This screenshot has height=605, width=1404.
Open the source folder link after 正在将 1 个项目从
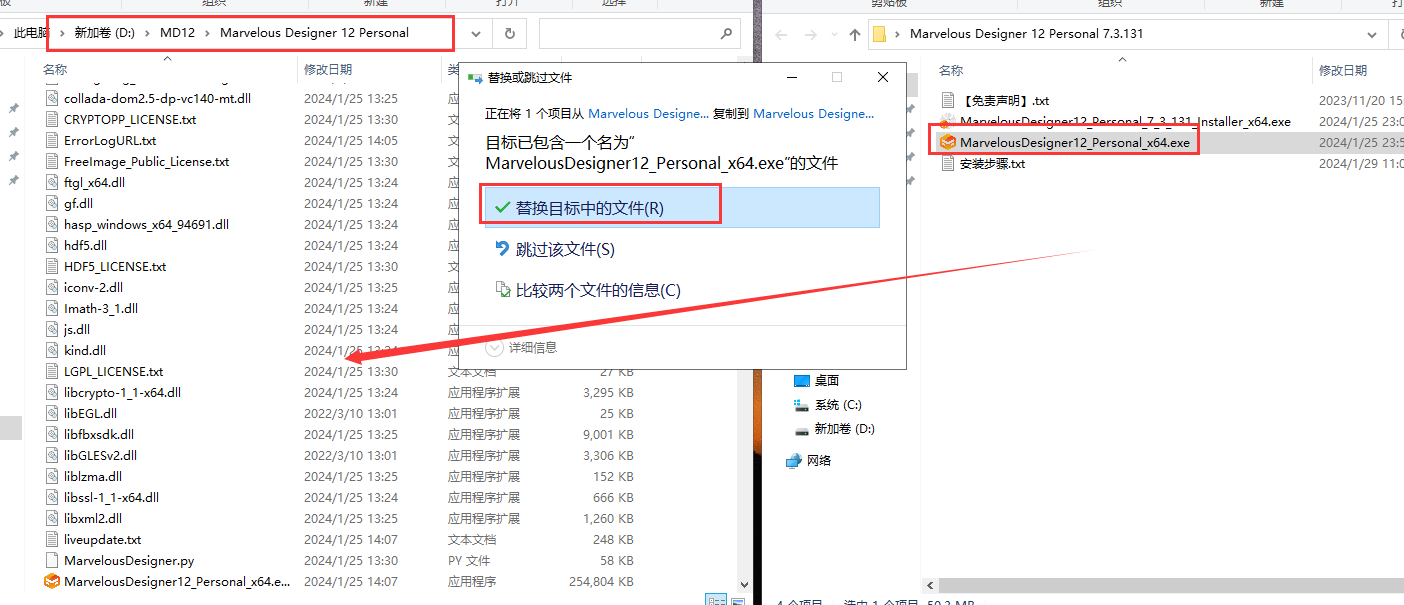click(x=648, y=114)
